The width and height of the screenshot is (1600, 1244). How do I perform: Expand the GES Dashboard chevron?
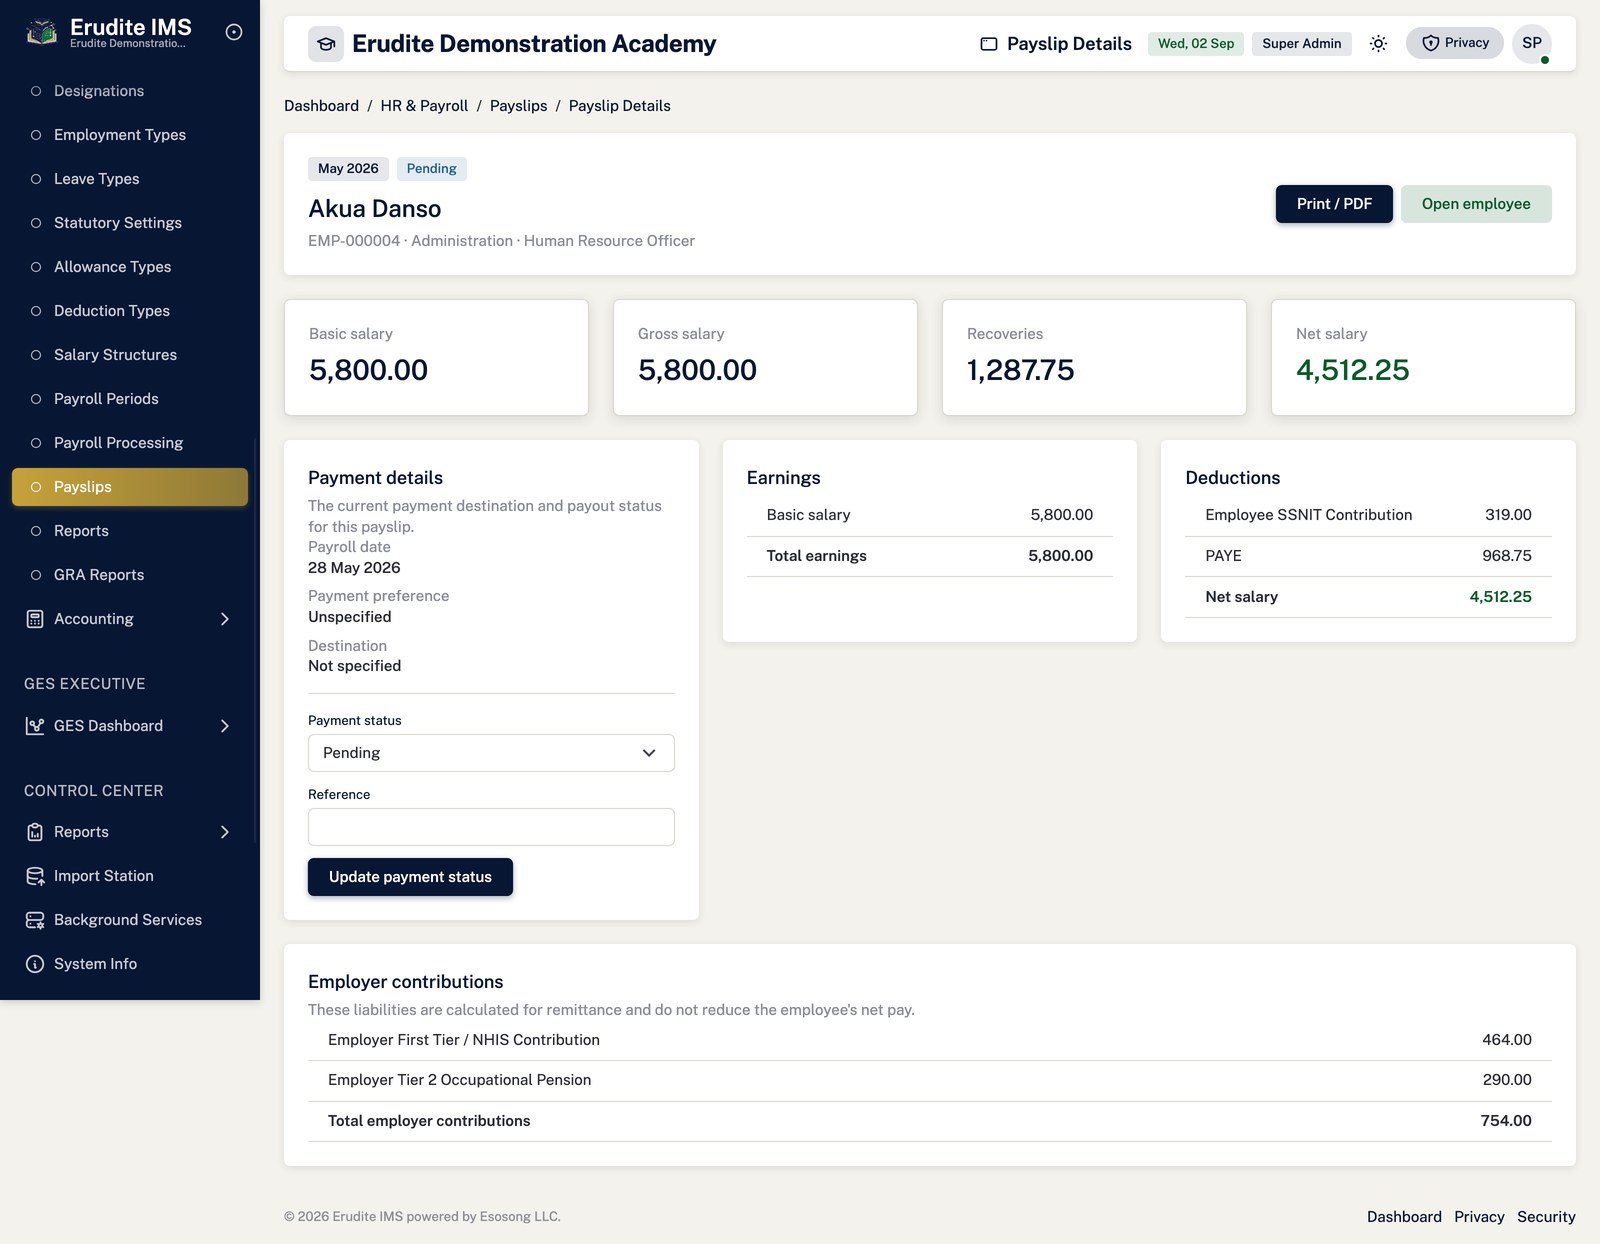(x=225, y=726)
